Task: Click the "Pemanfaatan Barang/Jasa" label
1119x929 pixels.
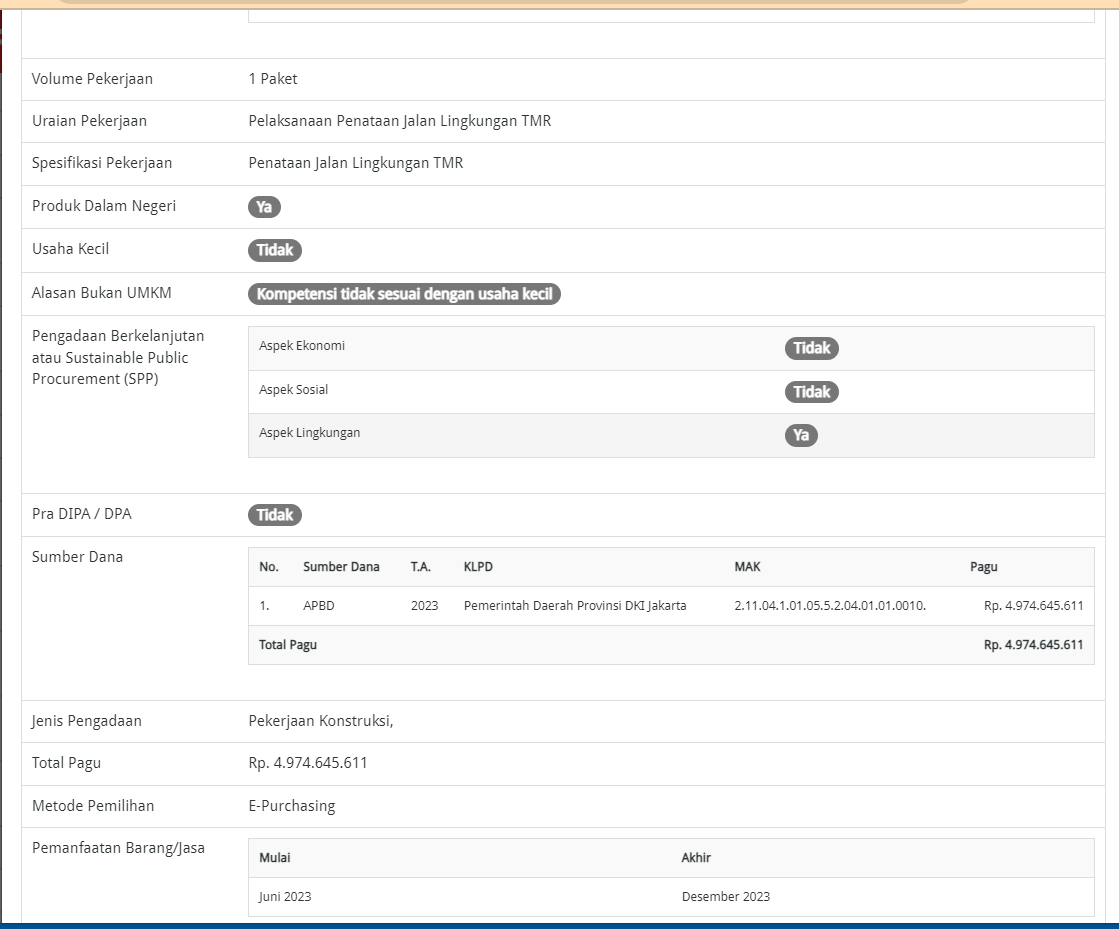Action: [118, 848]
